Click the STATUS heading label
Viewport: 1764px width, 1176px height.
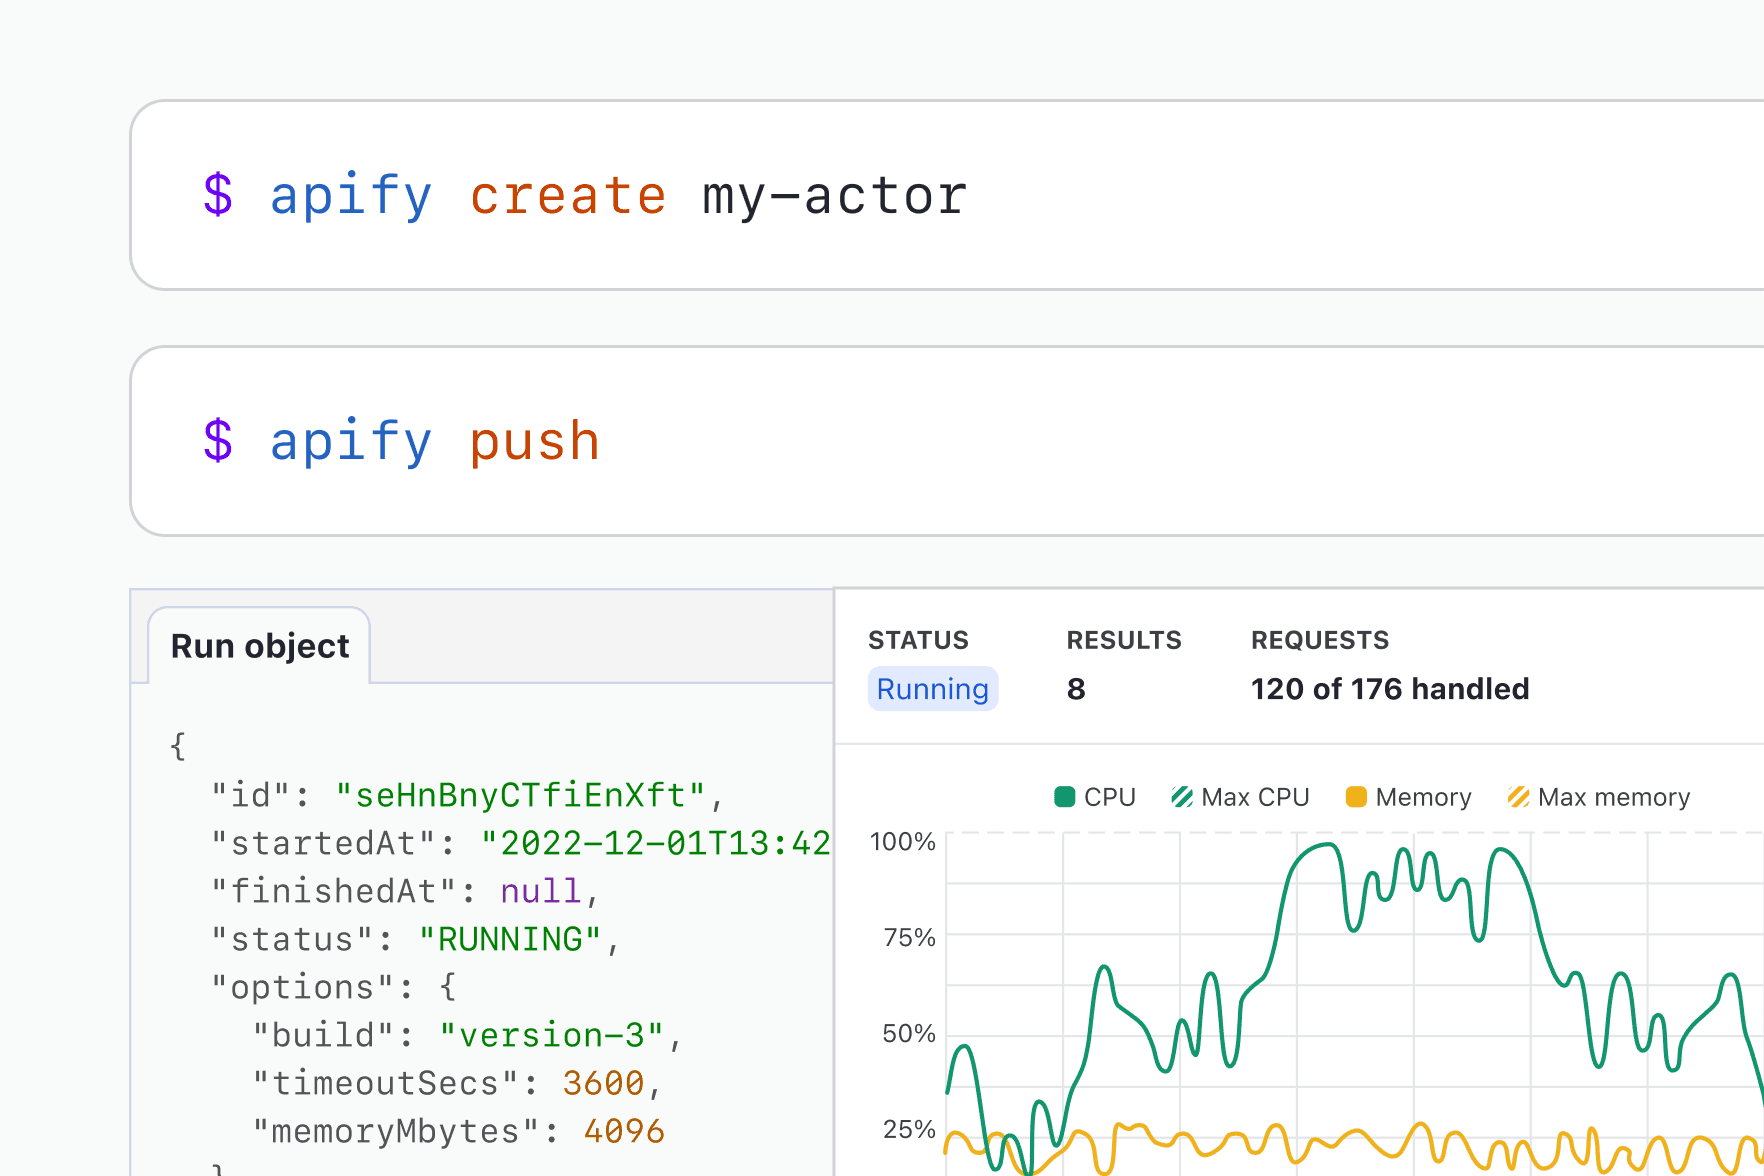(x=918, y=640)
